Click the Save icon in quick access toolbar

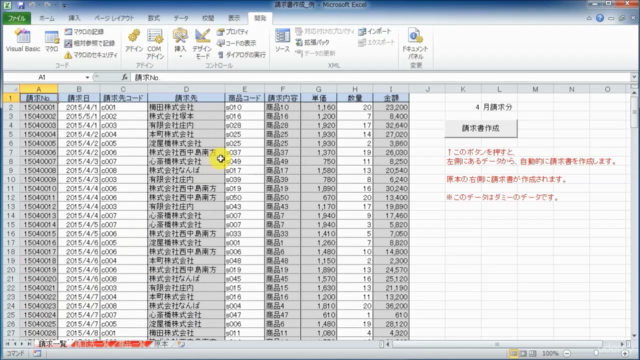click(20, 5)
